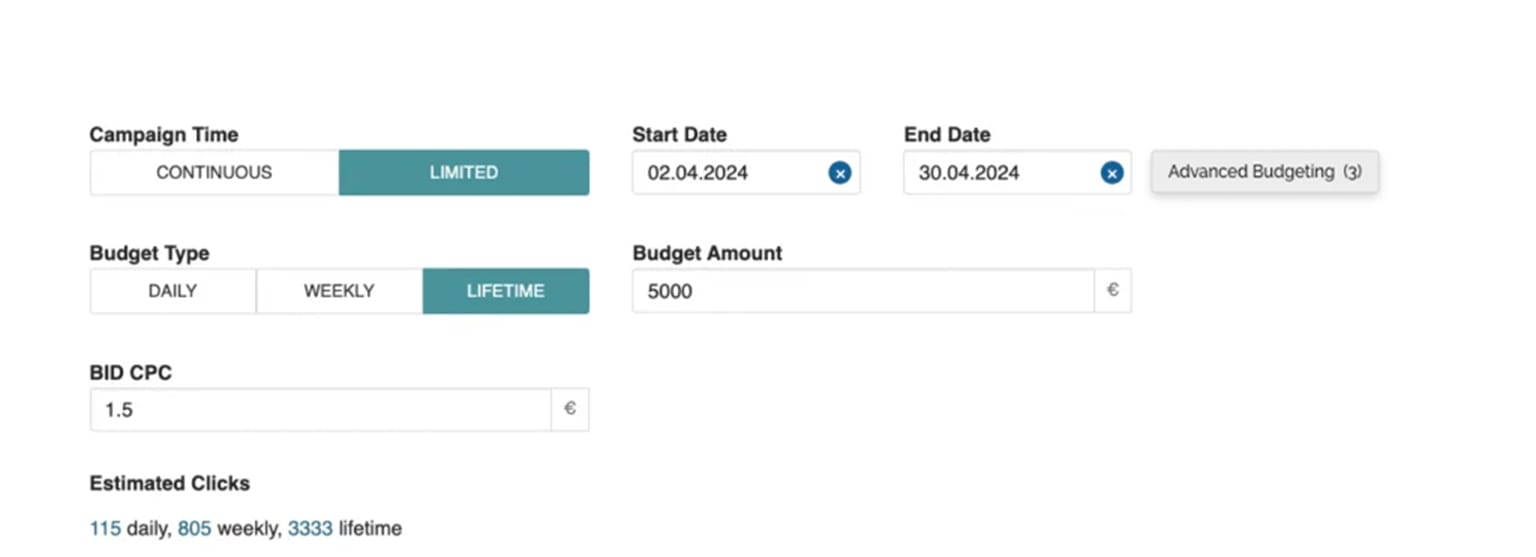The image size is (1536, 557).
Task: Choose the DAILY budget type
Action: click(173, 291)
